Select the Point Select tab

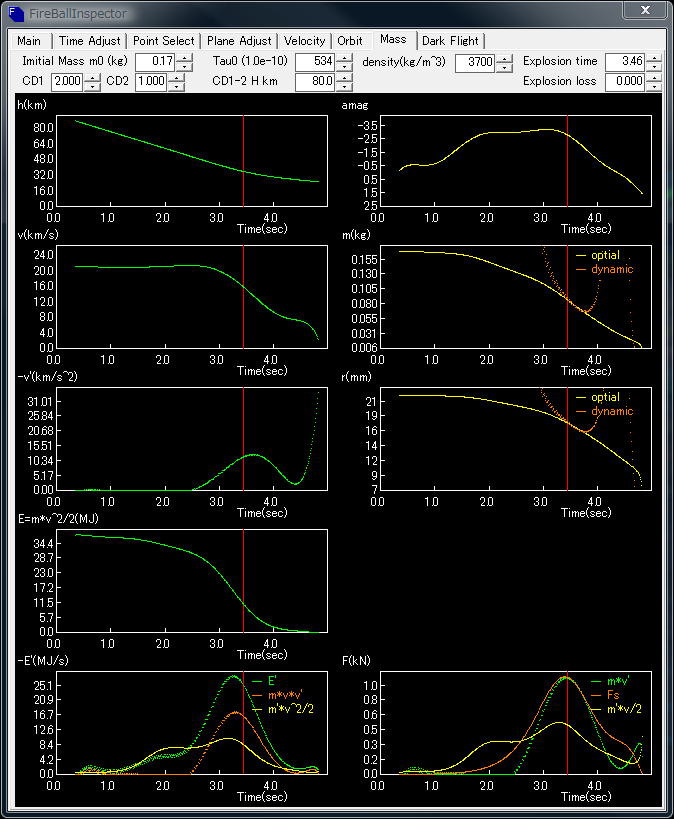pyautogui.click(x=164, y=41)
